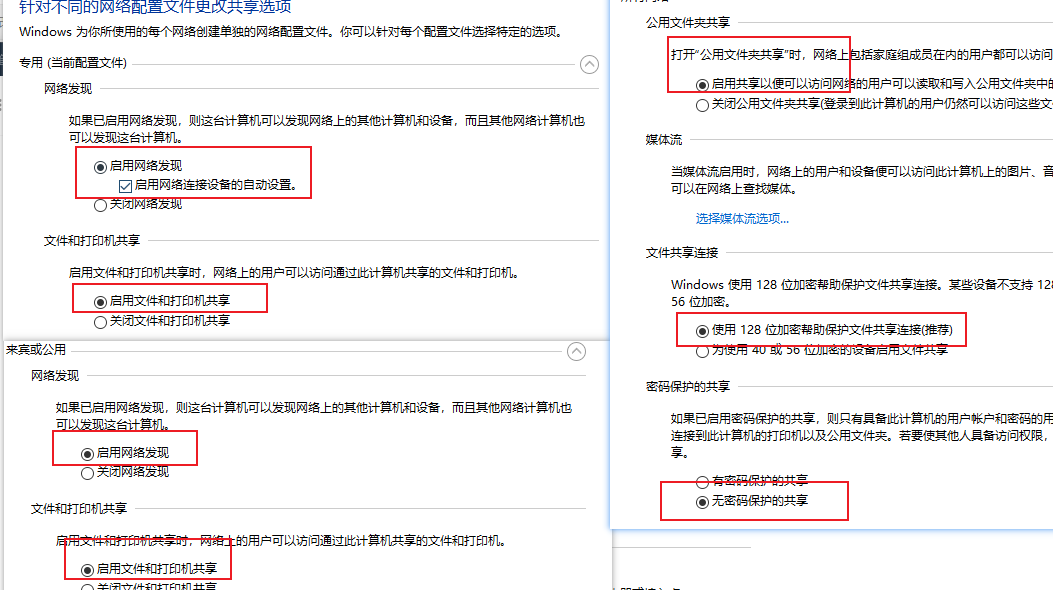Click the 来宾或公用 section header text
Screen dimensions: 1053x590
pos(36,350)
